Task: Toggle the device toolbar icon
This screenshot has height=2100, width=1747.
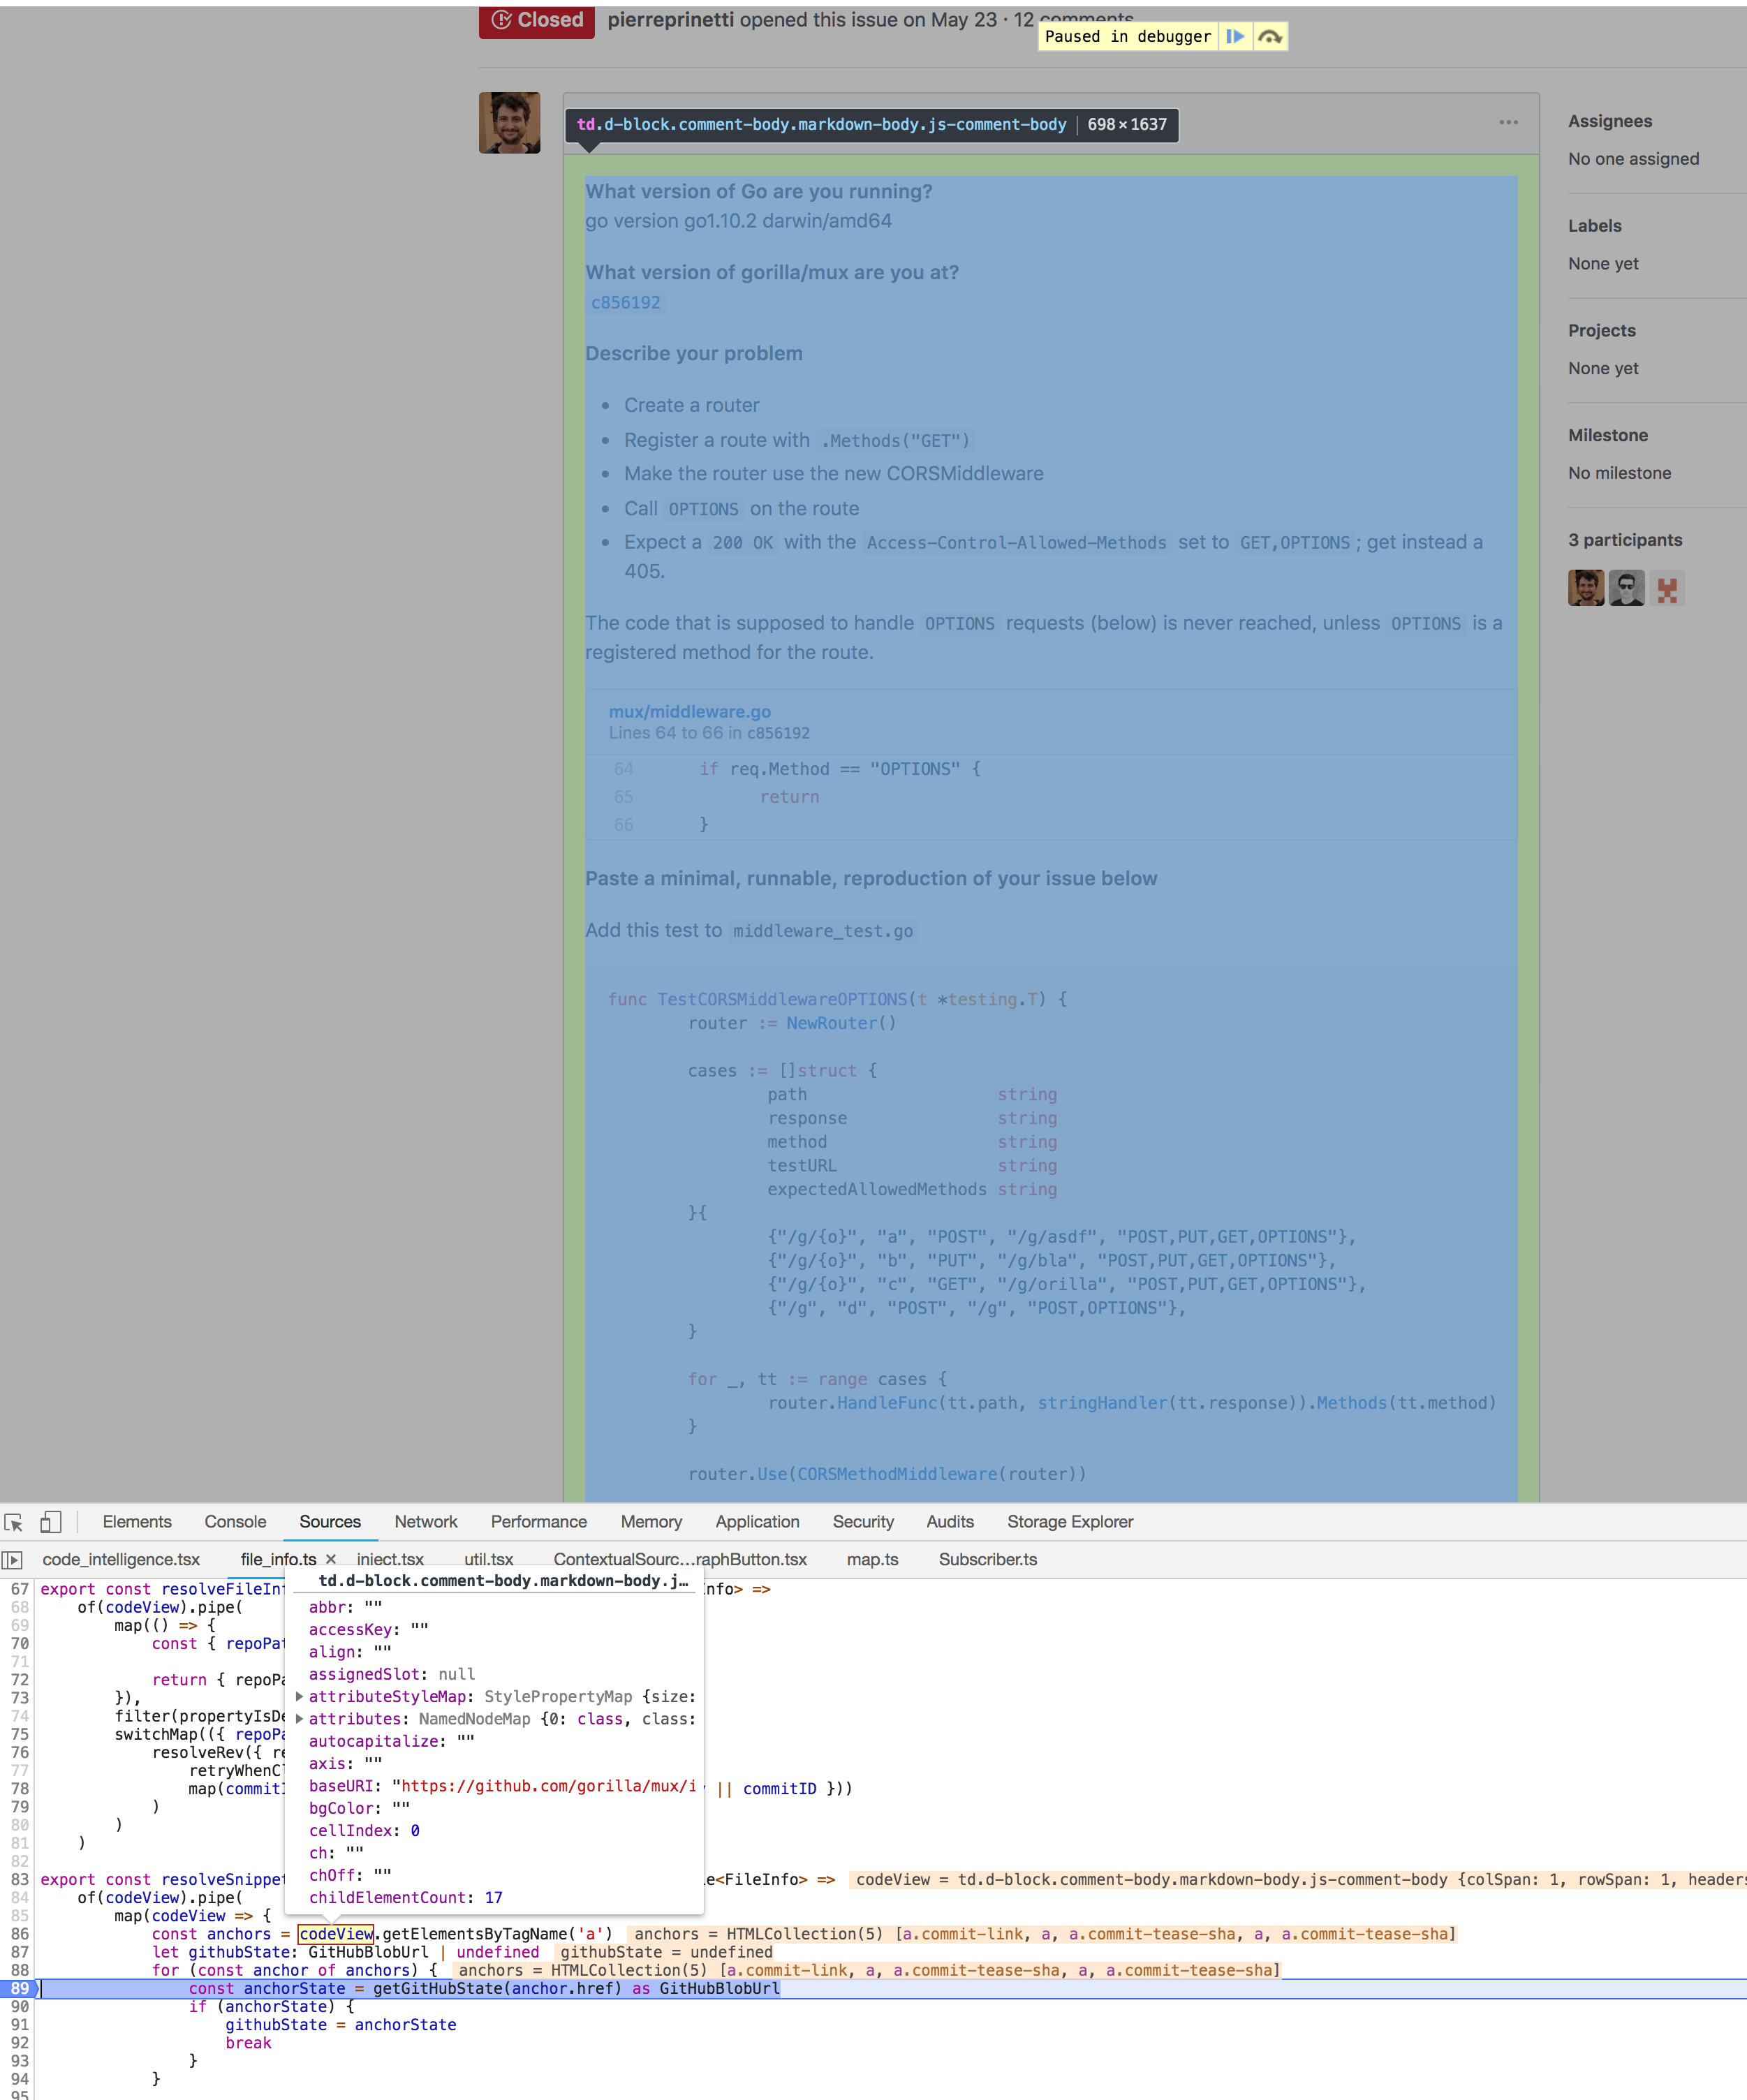Action: click(50, 1521)
